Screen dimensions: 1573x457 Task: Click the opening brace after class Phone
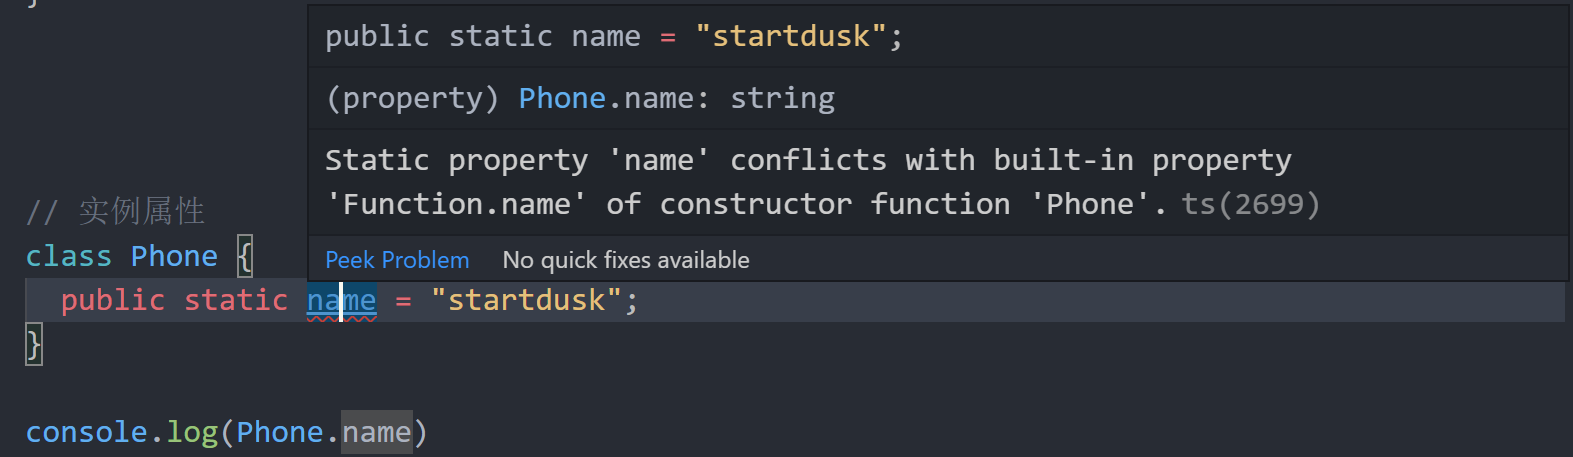click(x=245, y=256)
